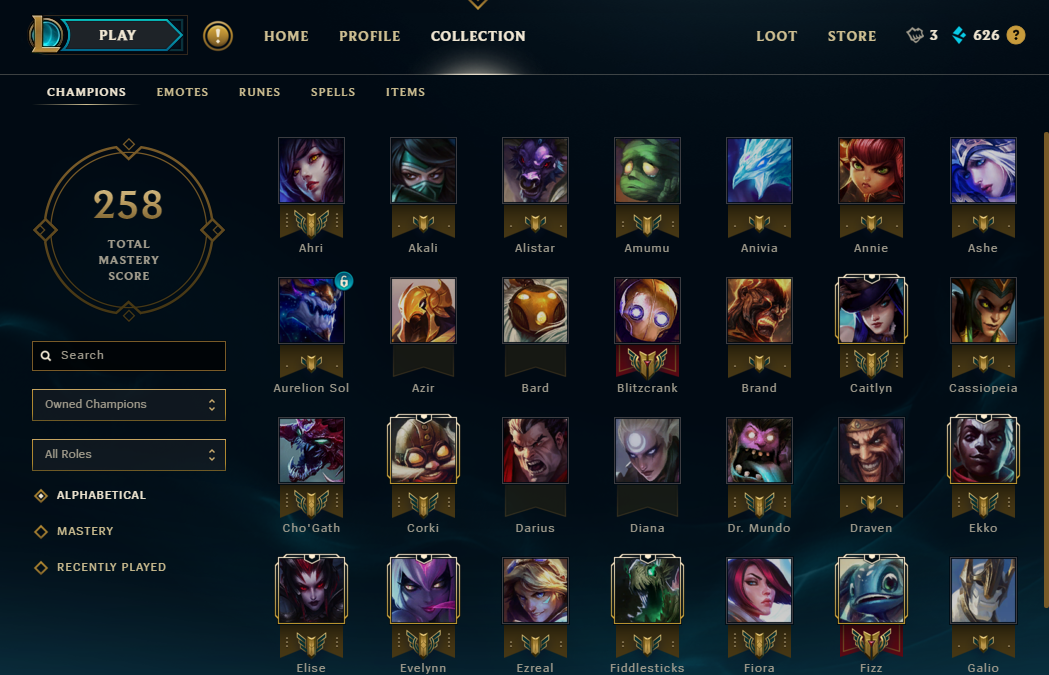The height and width of the screenshot is (675, 1049).
Task: Open the Runes sub-tab
Action: (x=260, y=92)
